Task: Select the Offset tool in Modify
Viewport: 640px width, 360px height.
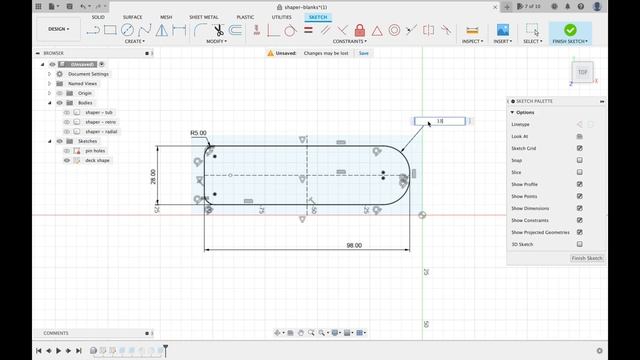Action: coord(235,30)
